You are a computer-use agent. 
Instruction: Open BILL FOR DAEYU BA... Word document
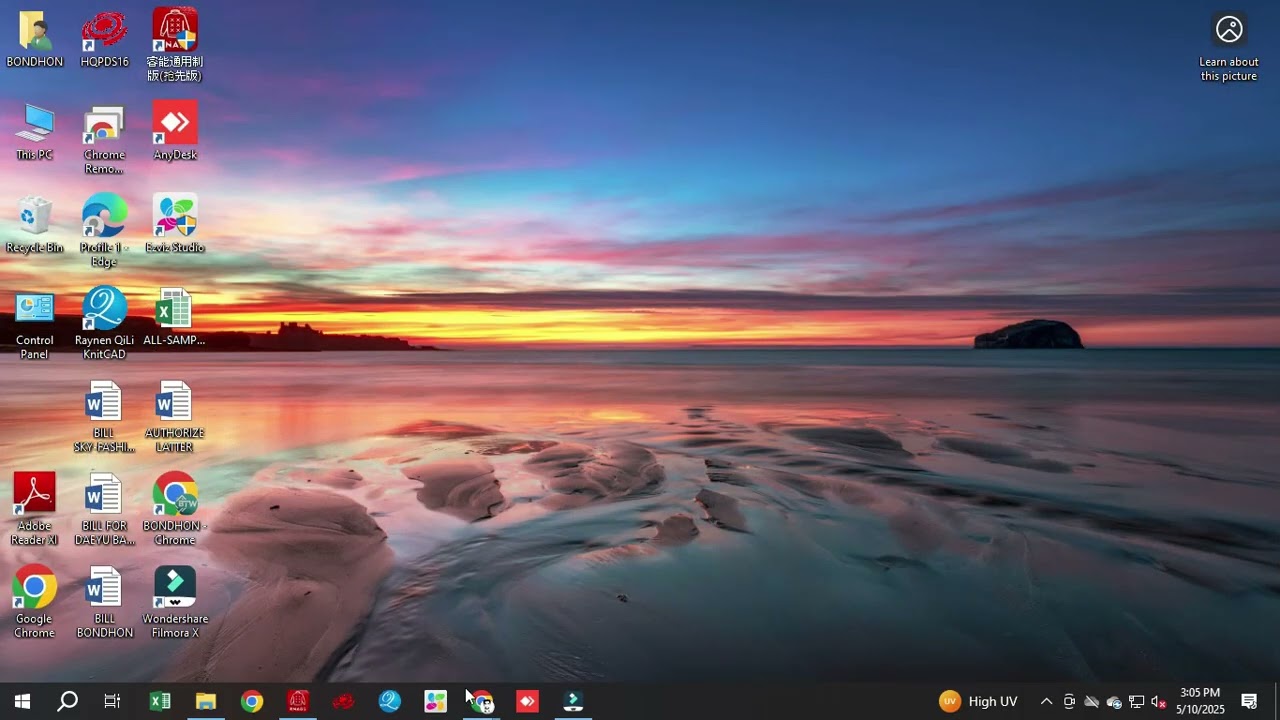click(x=104, y=510)
